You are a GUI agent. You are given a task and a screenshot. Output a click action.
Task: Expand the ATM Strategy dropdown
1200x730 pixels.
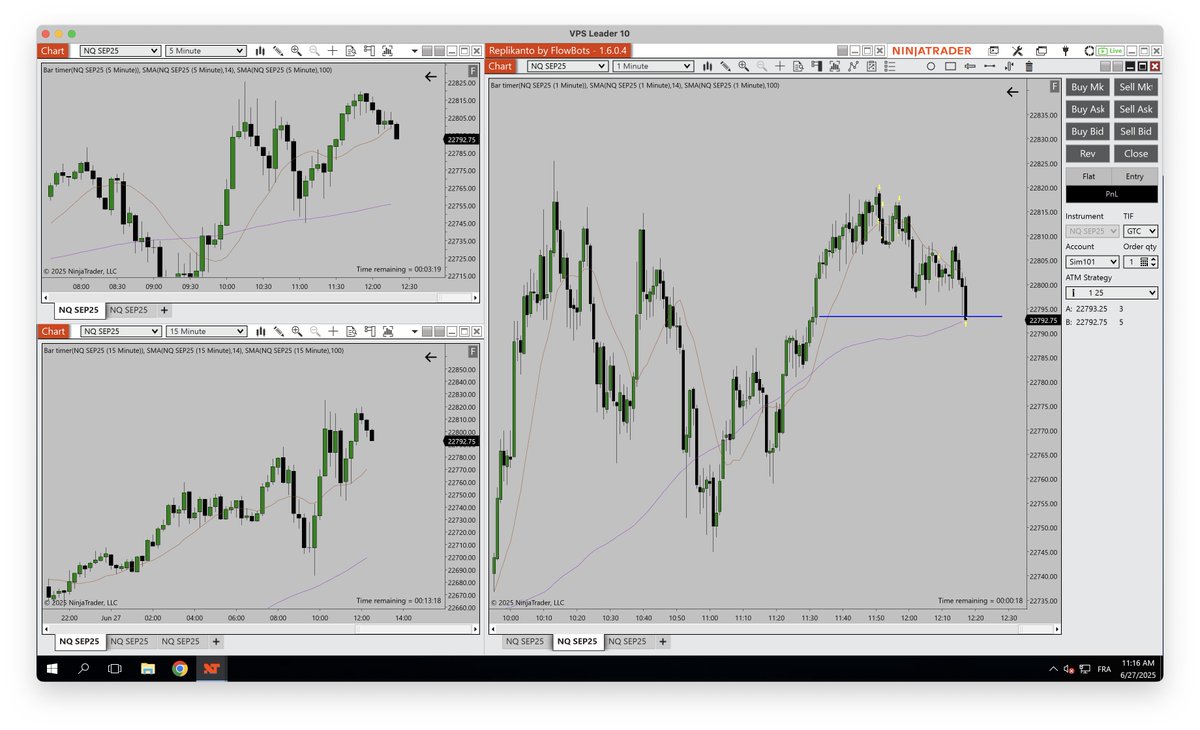[1112, 292]
